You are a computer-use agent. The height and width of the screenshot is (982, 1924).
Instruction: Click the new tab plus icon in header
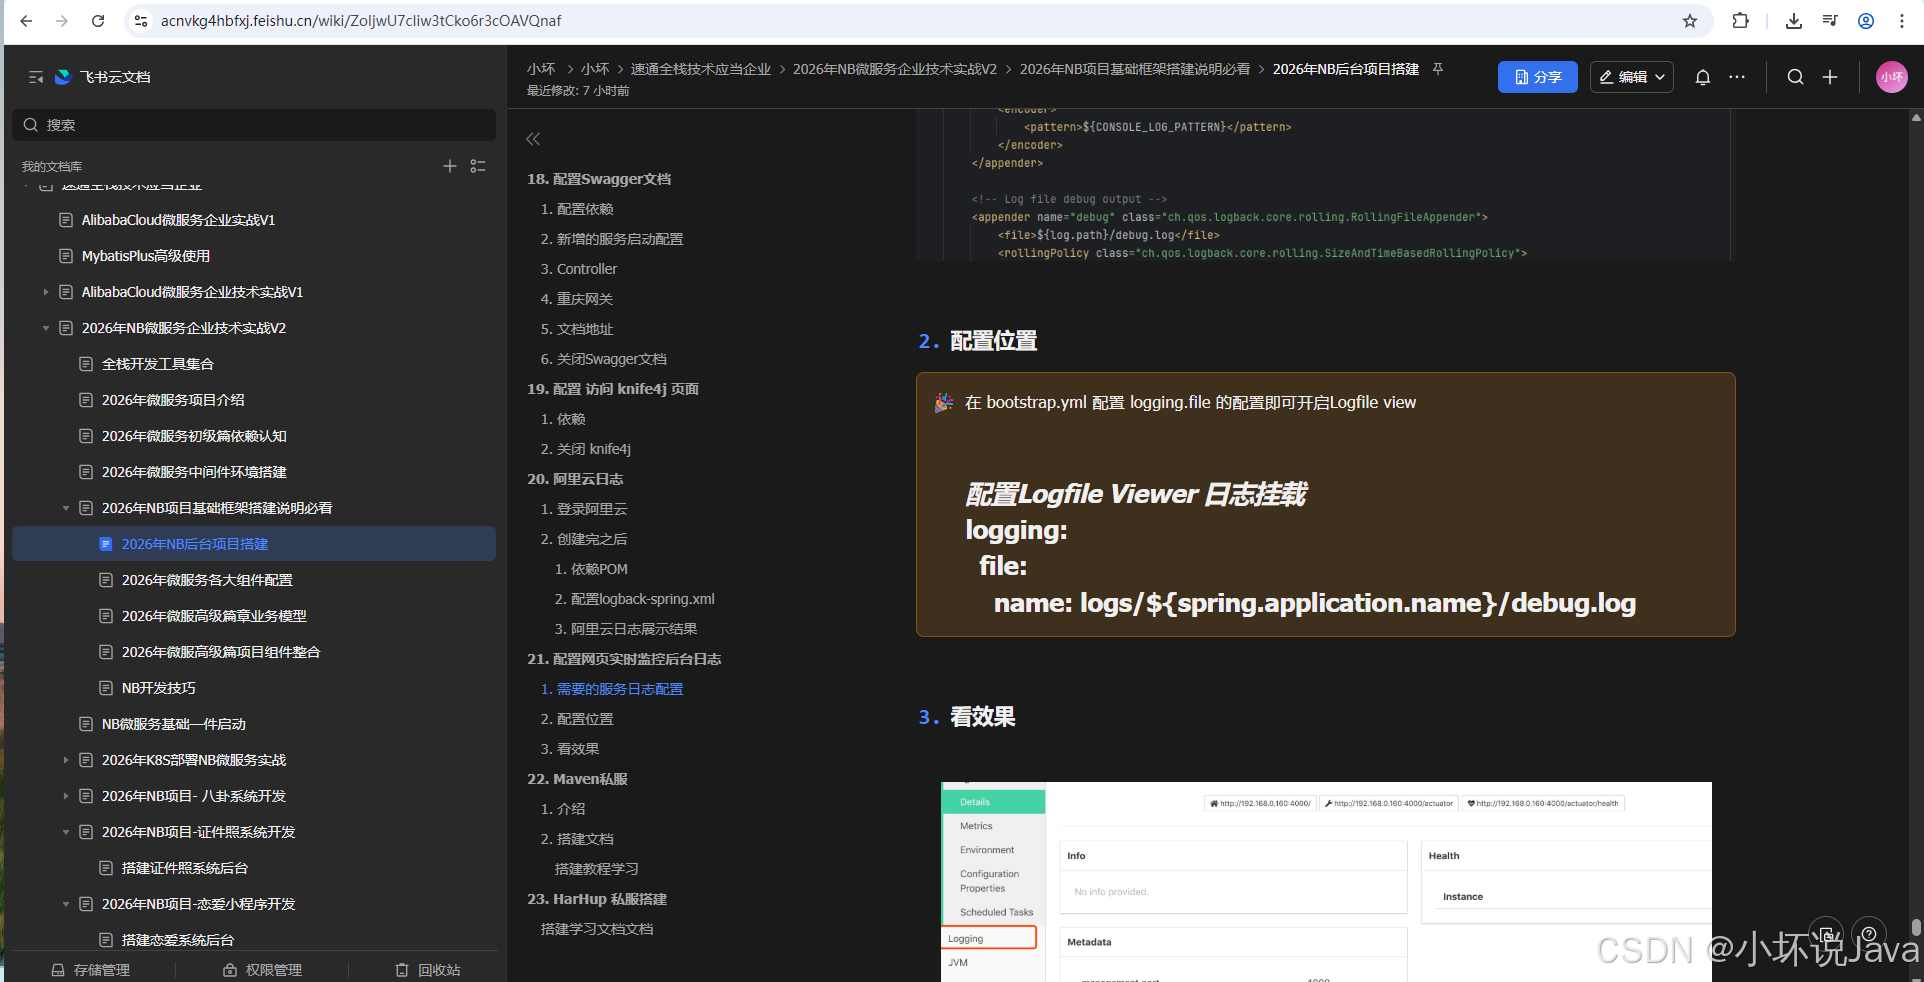1830,77
